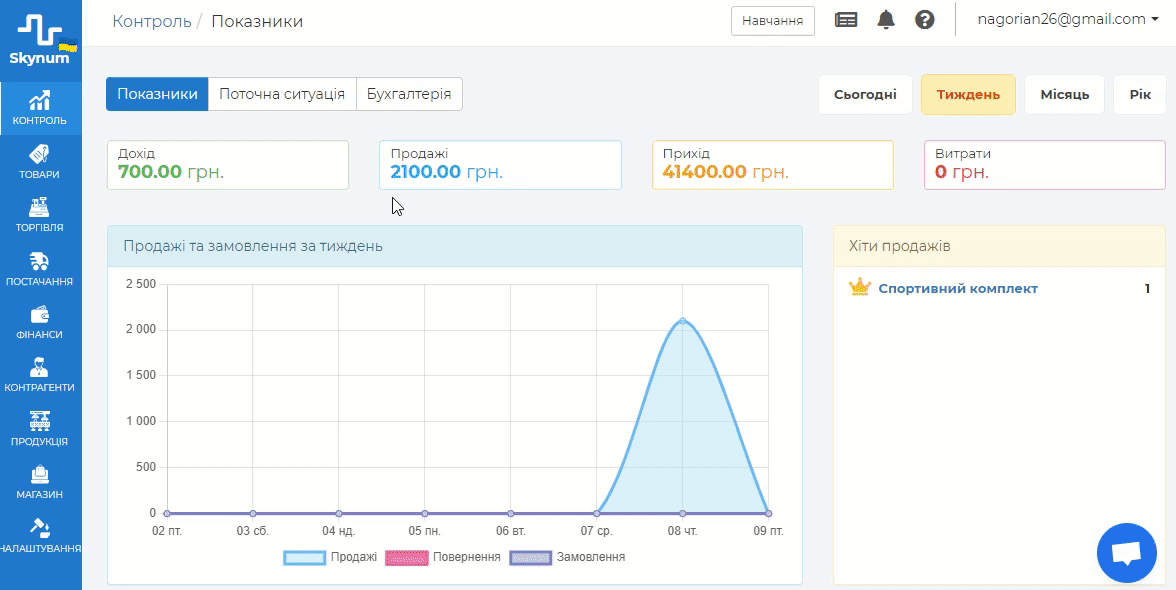Click the Контроль breadcrumb link
The width and height of the screenshot is (1176, 590).
[152, 21]
